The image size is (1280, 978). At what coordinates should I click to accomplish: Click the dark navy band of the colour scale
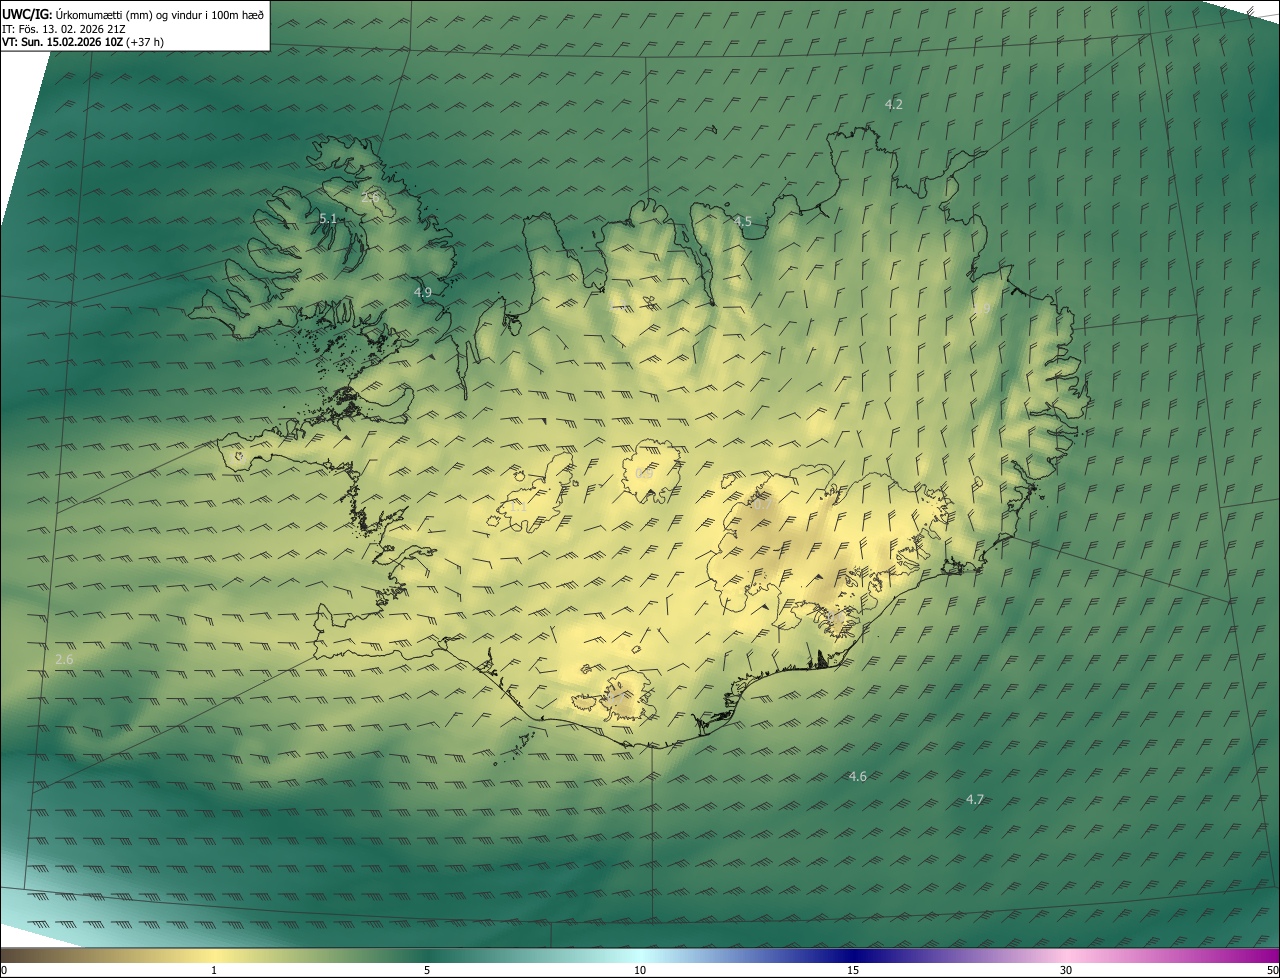point(853,955)
